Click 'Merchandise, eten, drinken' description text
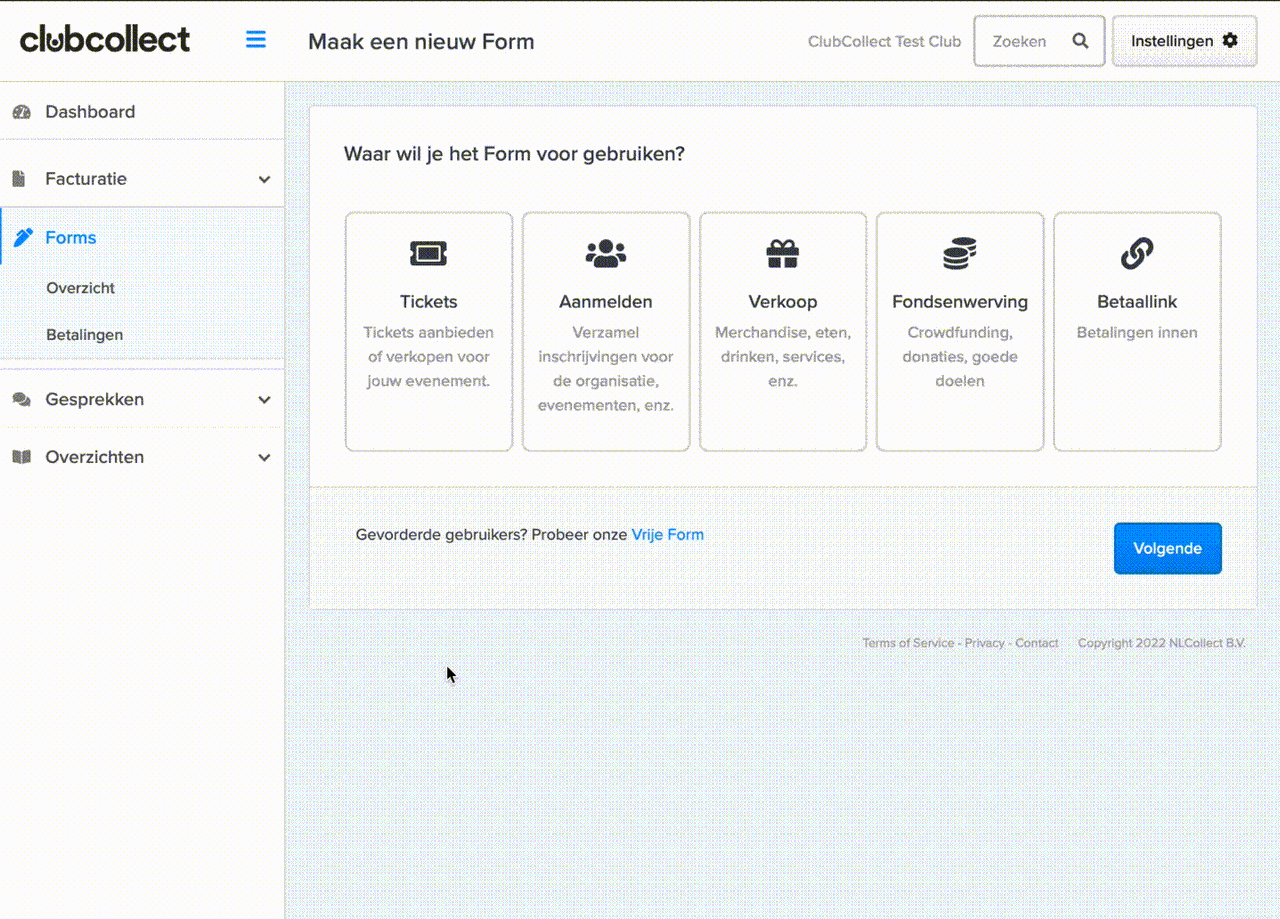 pyautogui.click(x=783, y=357)
